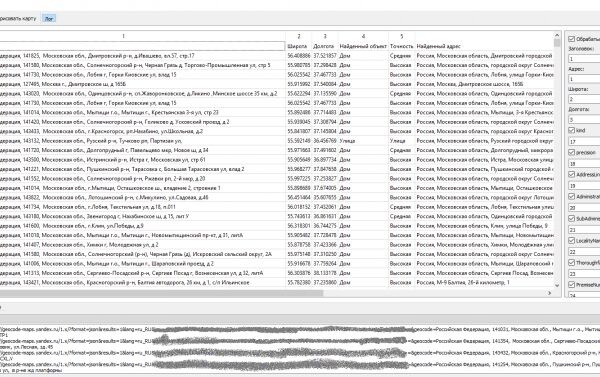Click longitude cell 36.456769

[325, 141]
